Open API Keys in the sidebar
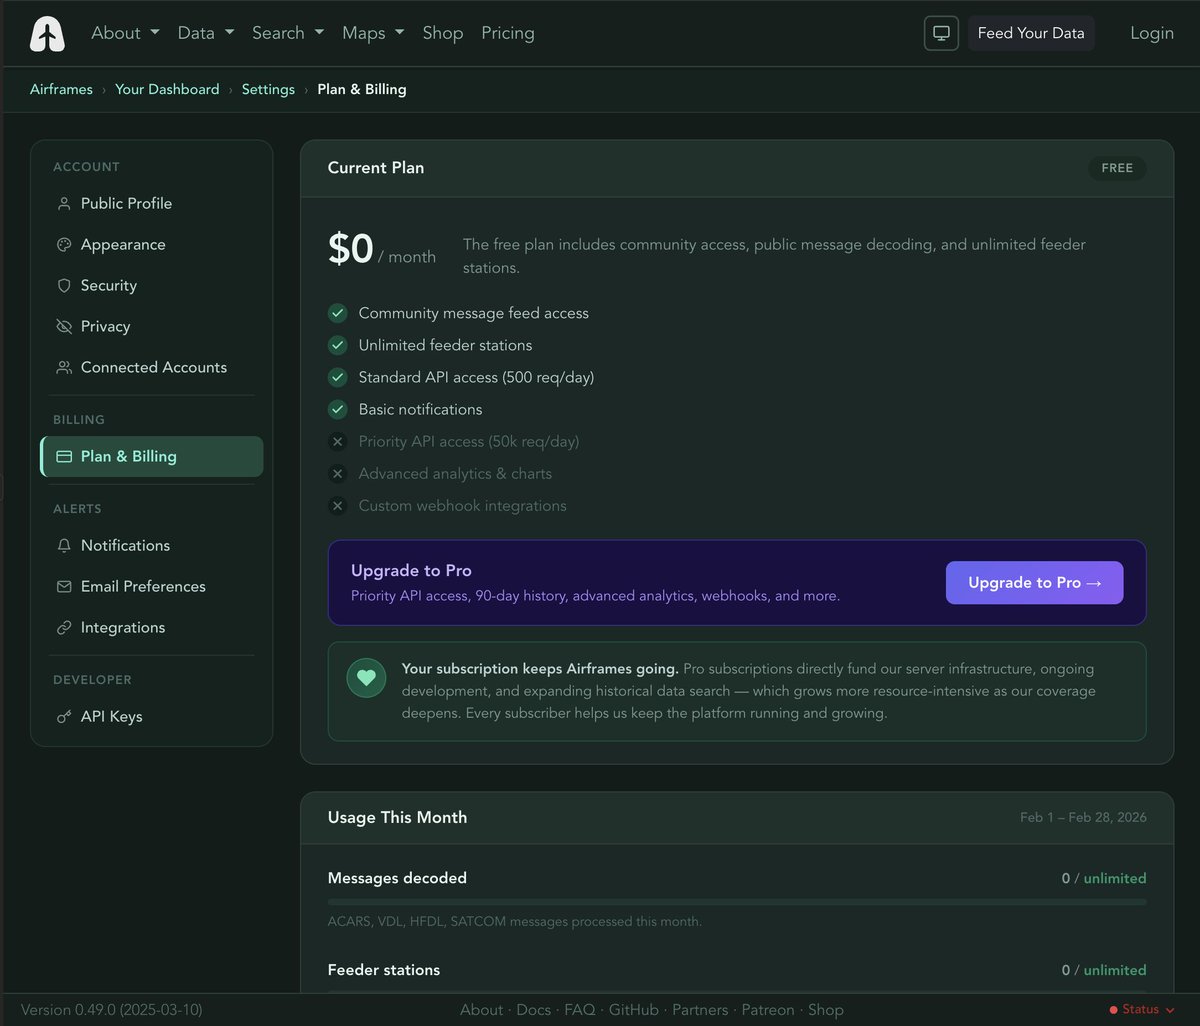Viewport: 1200px width, 1026px height. [152, 717]
